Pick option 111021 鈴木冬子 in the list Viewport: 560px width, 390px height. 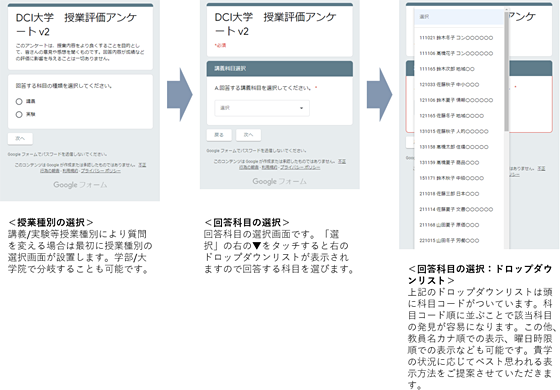(x=459, y=38)
